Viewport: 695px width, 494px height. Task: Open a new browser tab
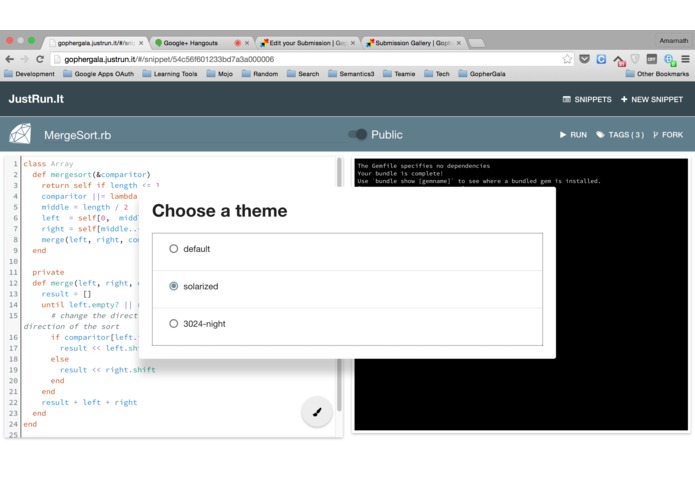[476, 43]
